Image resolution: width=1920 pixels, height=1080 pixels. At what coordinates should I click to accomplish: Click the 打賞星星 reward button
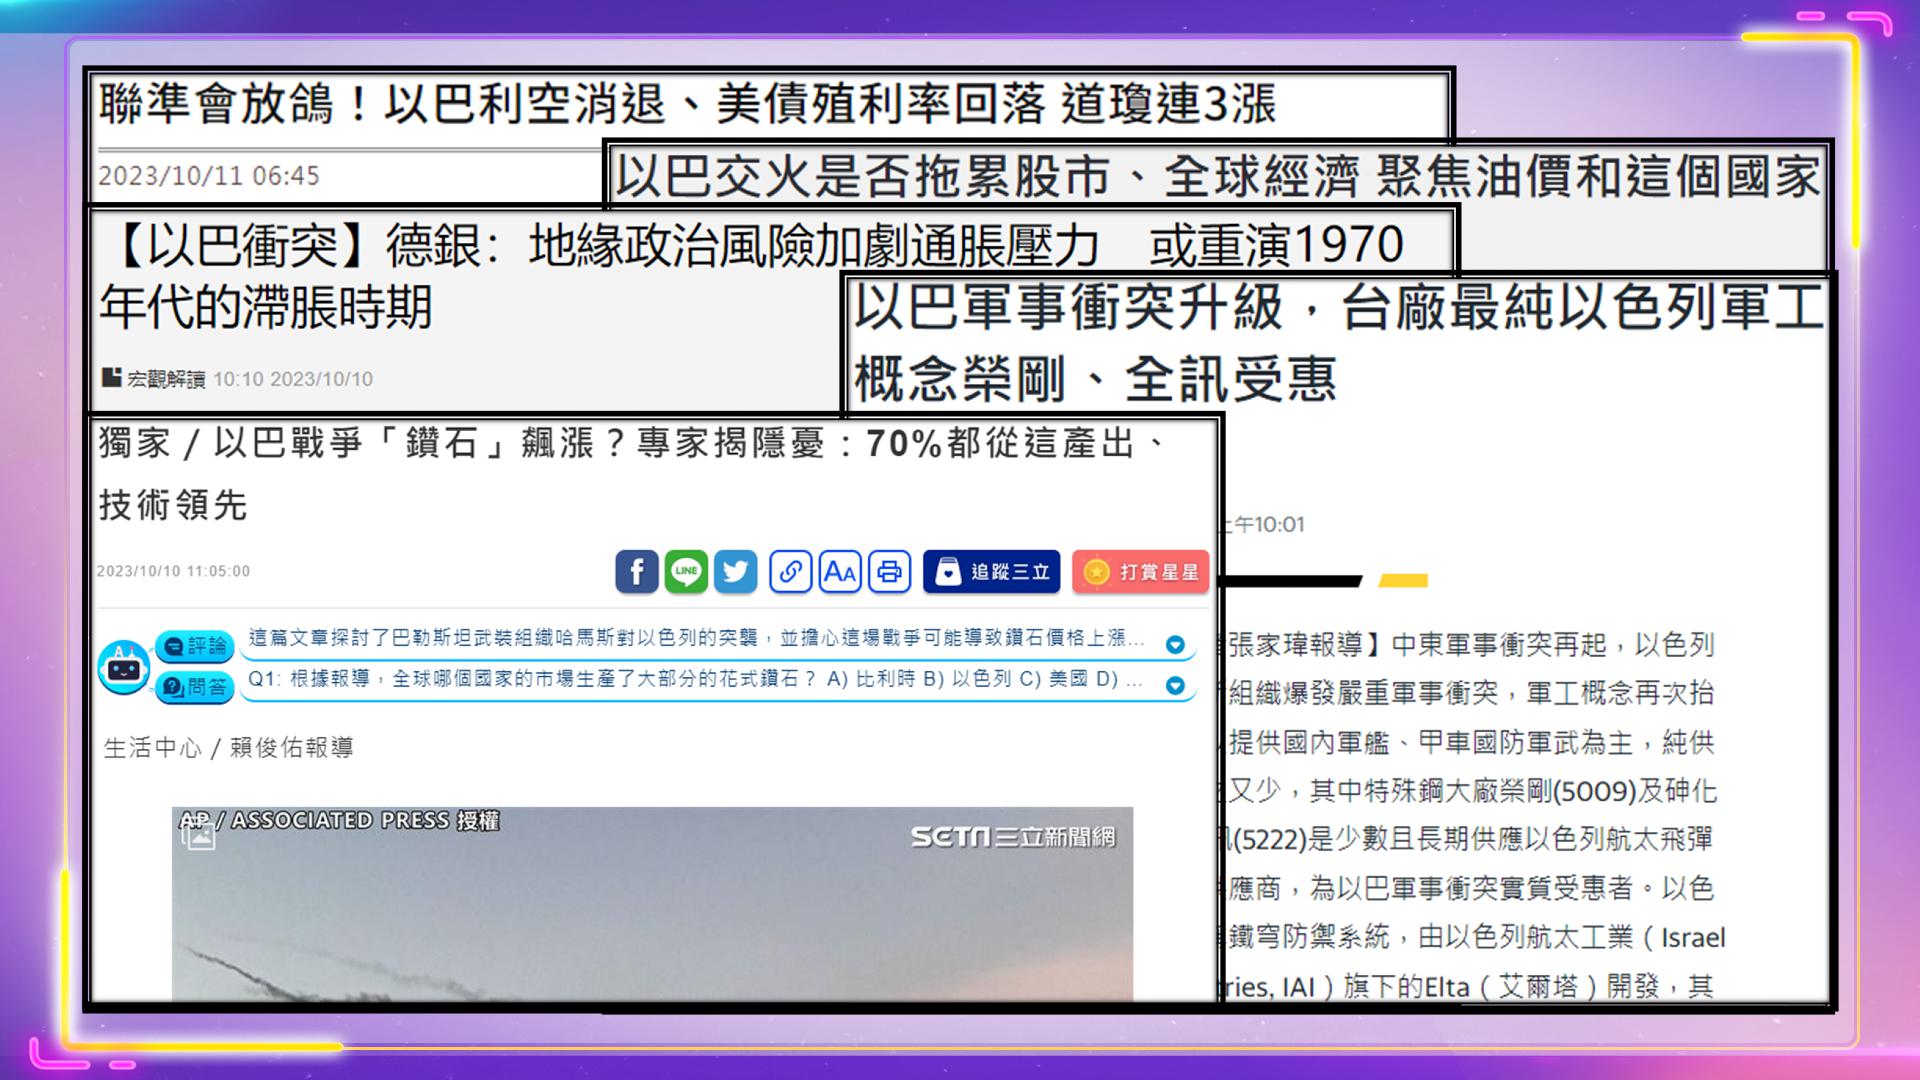point(1141,572)
